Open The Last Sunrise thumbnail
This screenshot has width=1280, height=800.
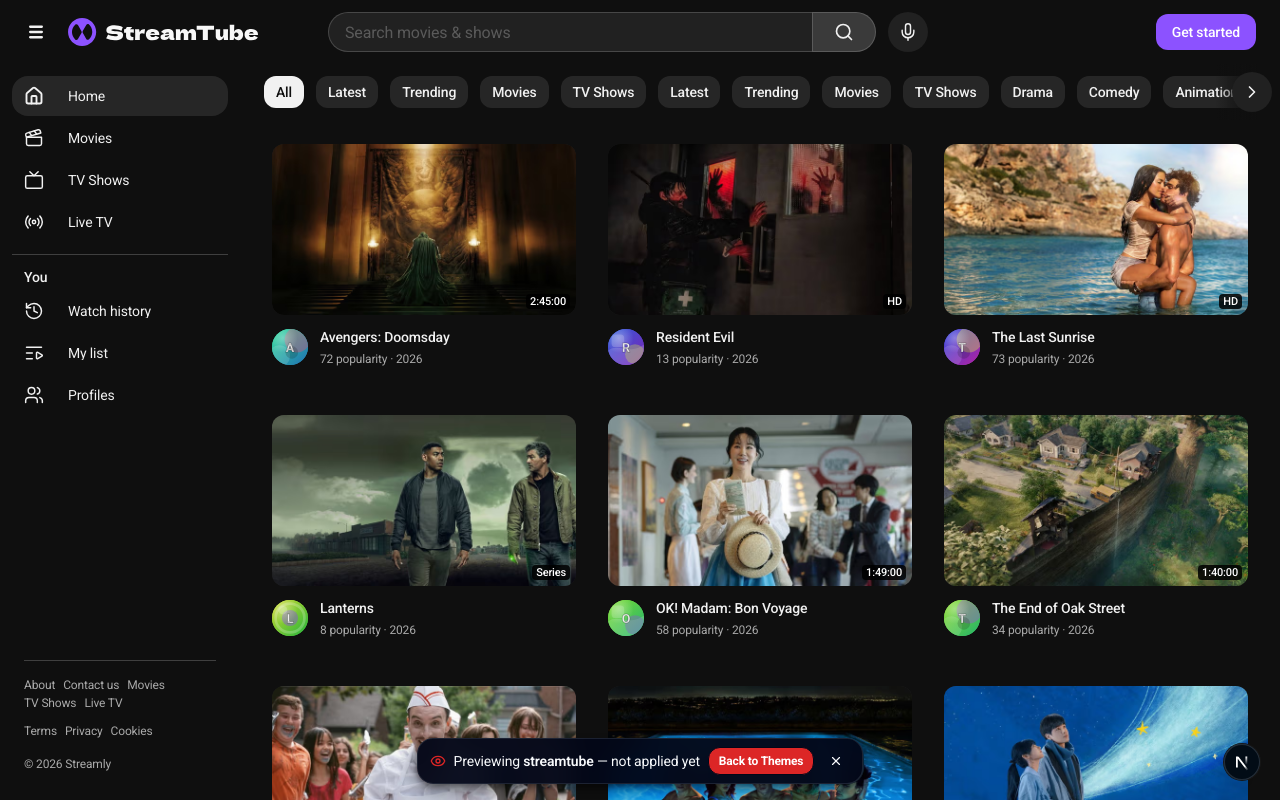(1096, 229)
